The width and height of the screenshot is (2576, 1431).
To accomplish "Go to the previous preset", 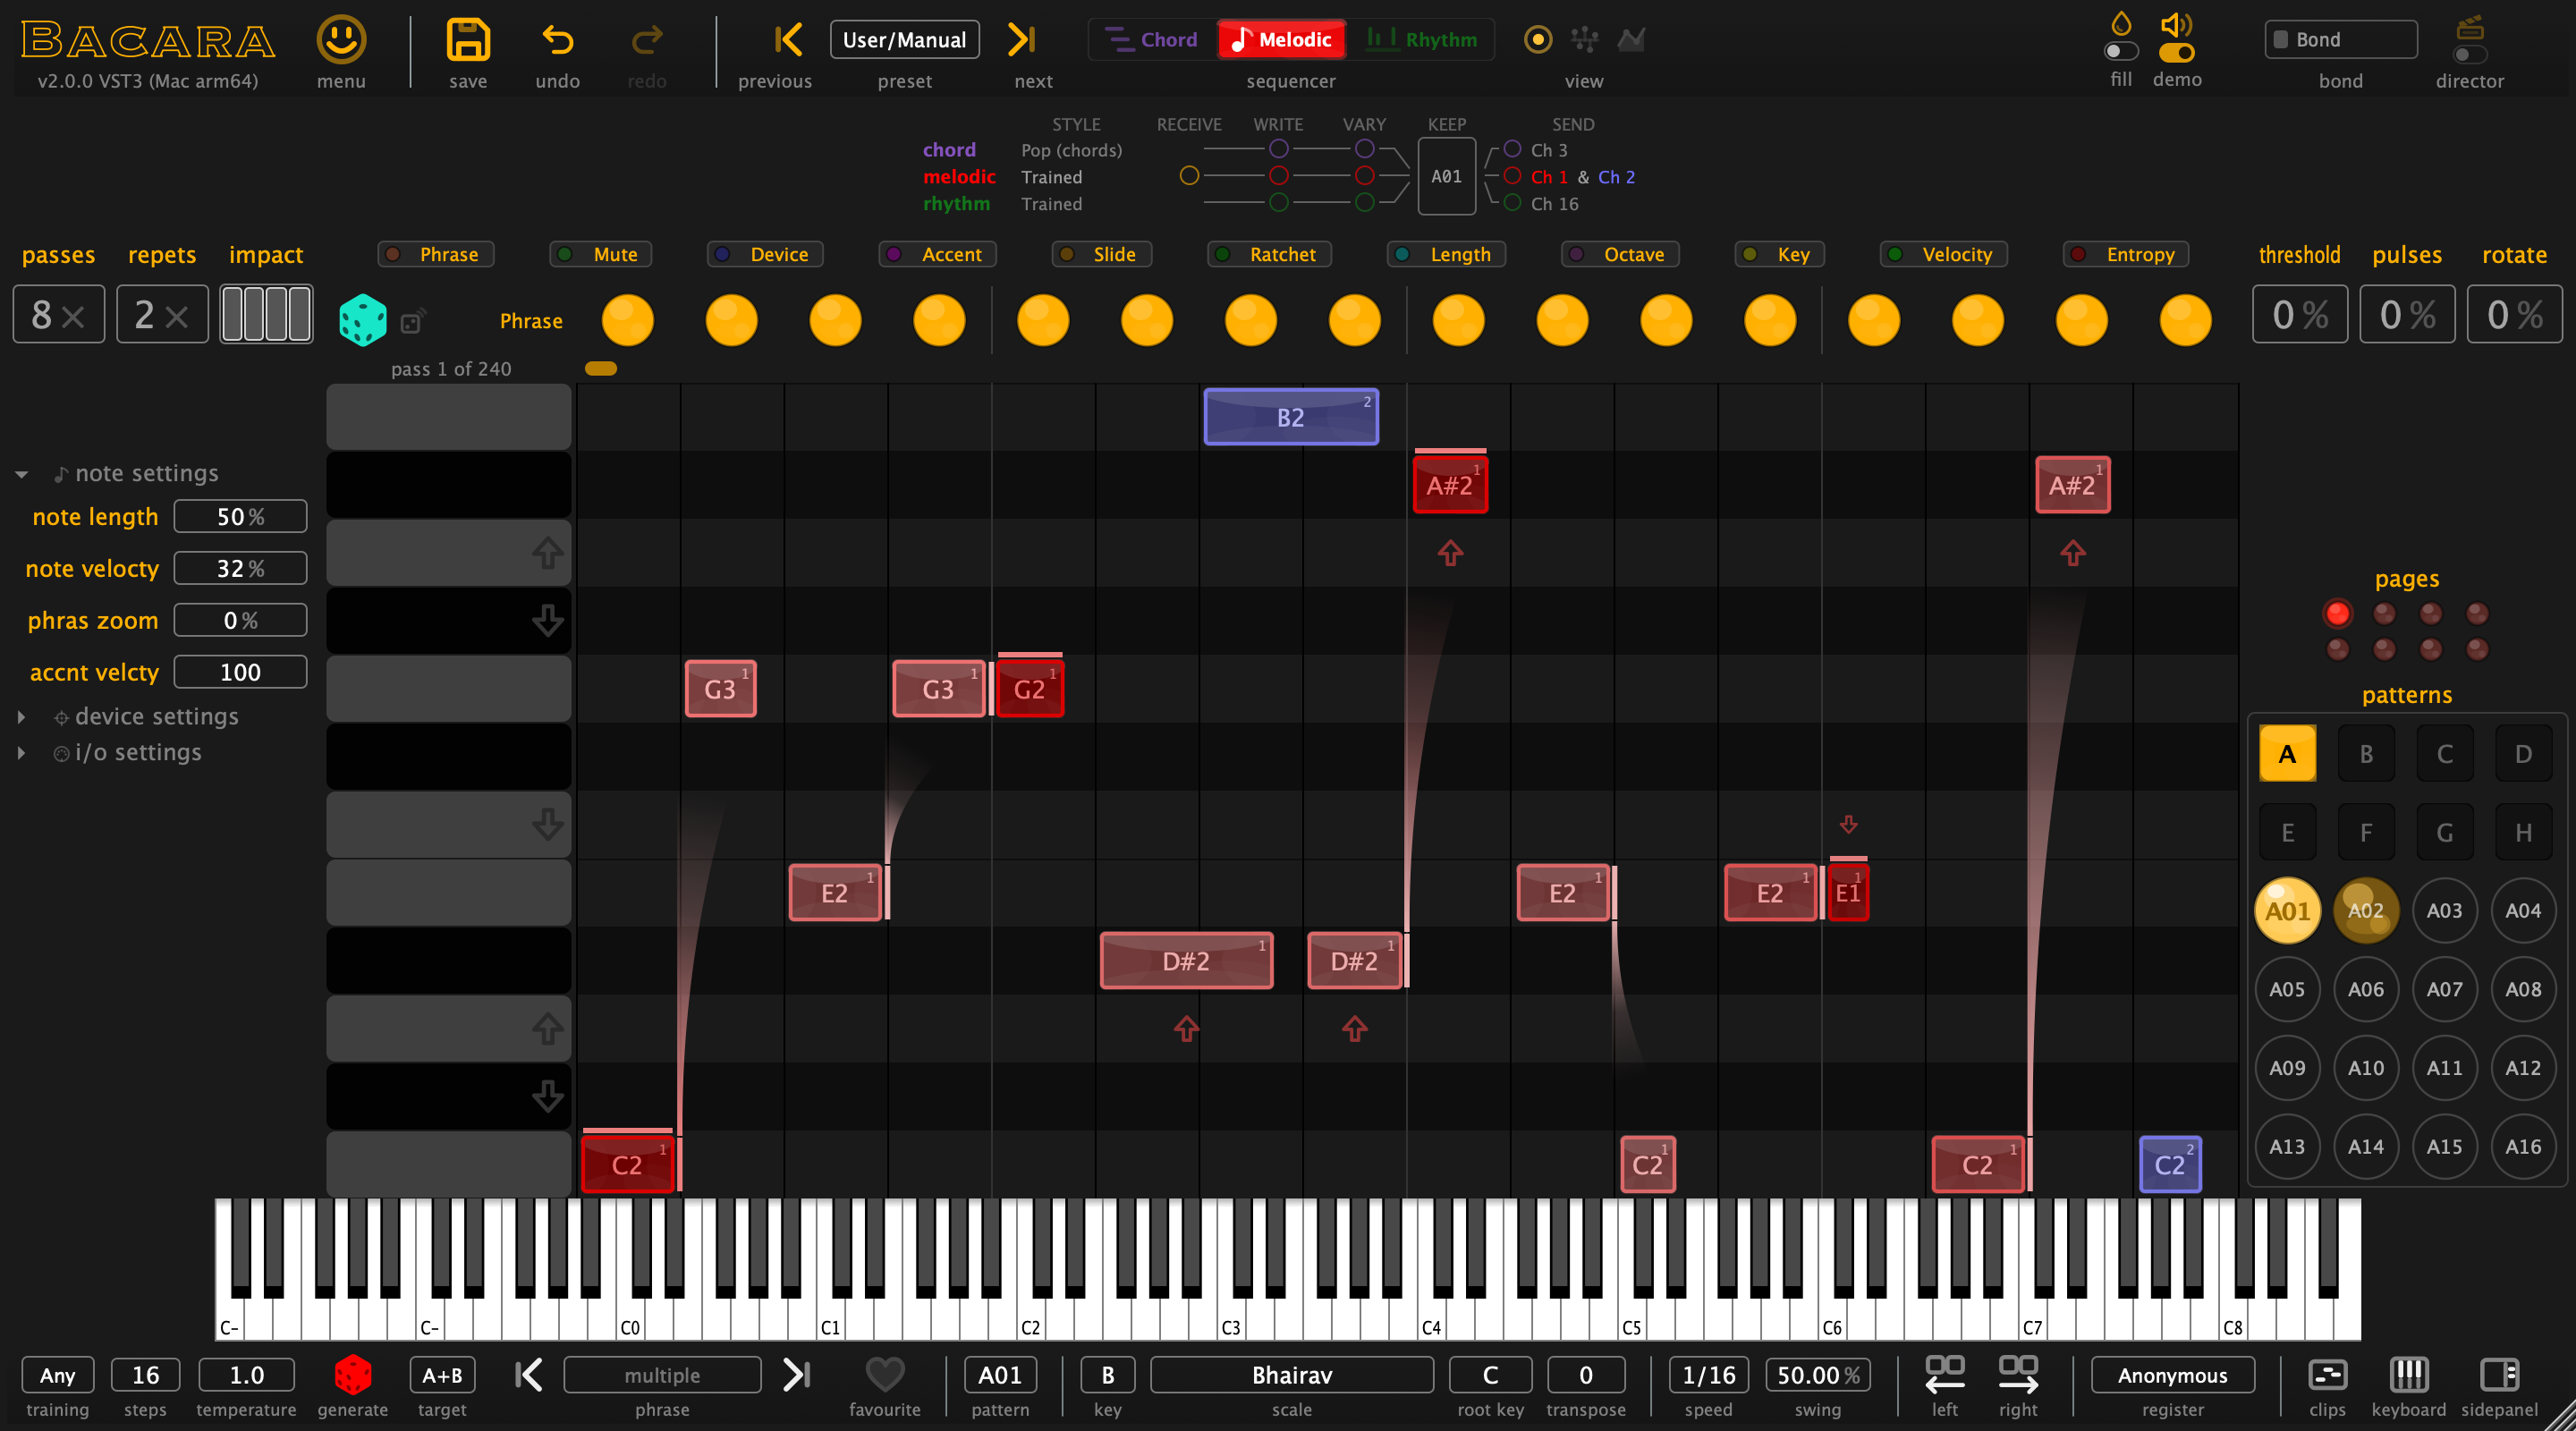I will coord(788,40).
